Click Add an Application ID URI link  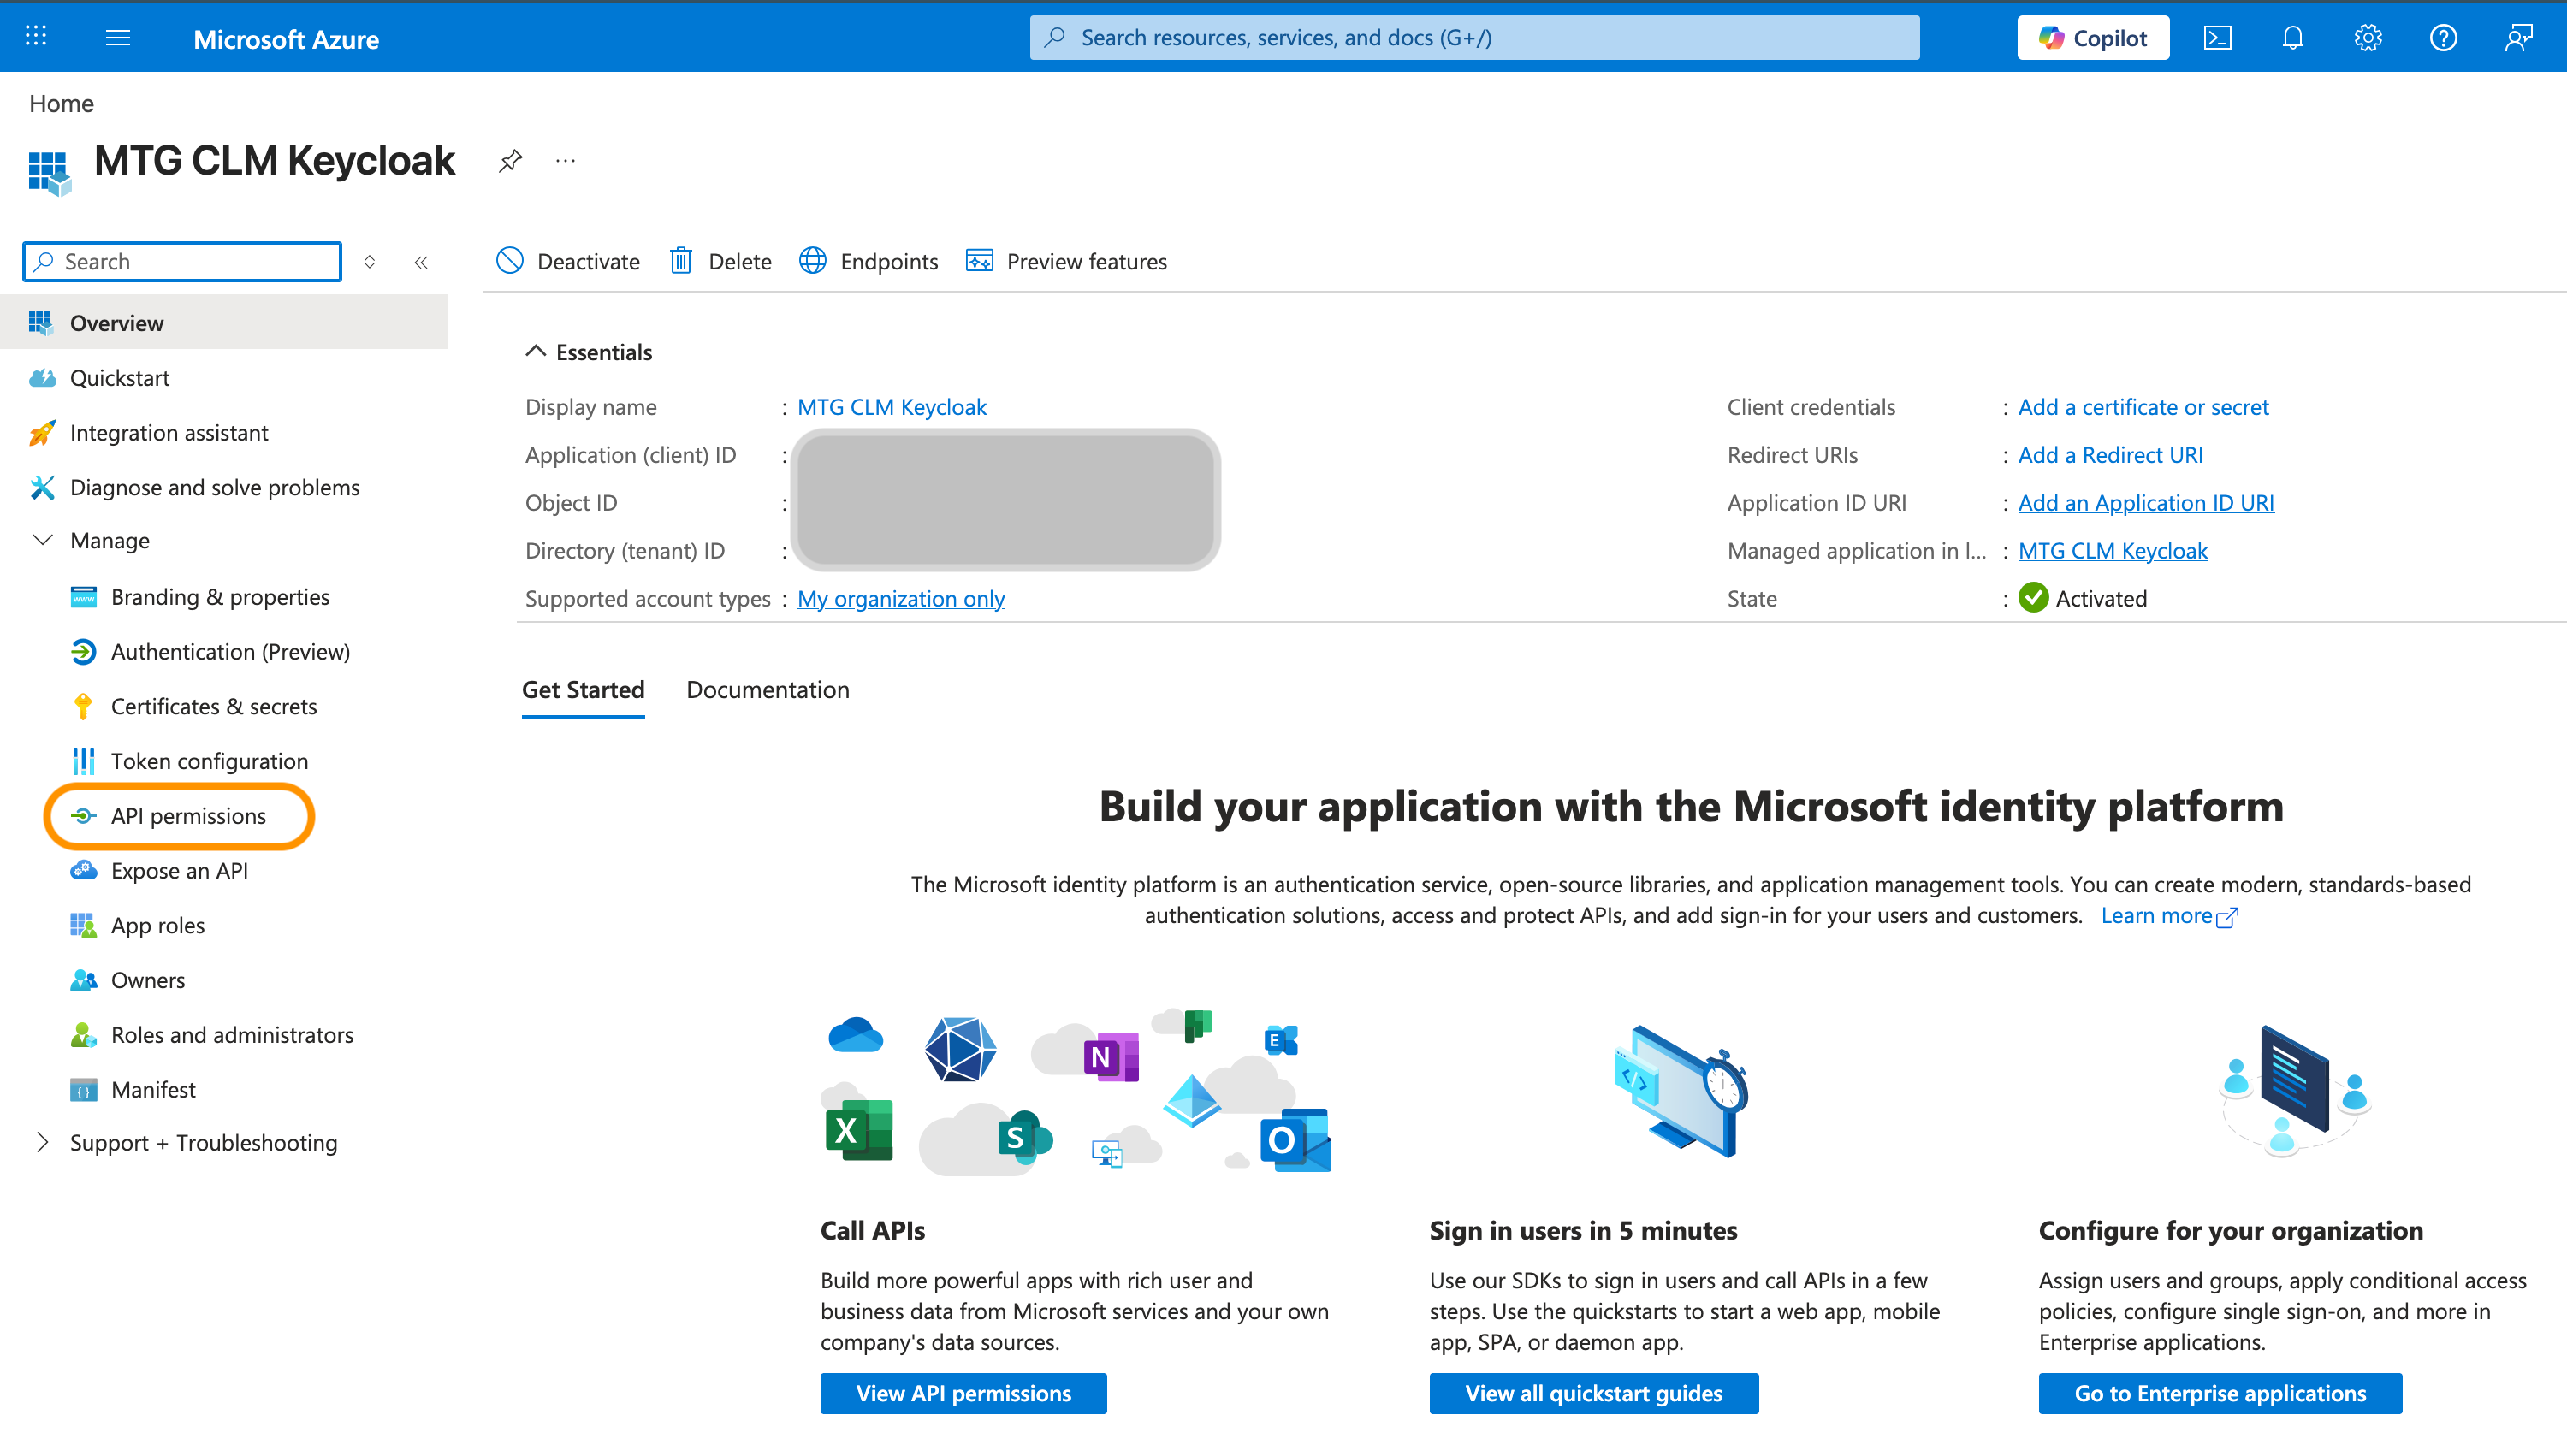pyautogui.click(x=2146, y=503)
